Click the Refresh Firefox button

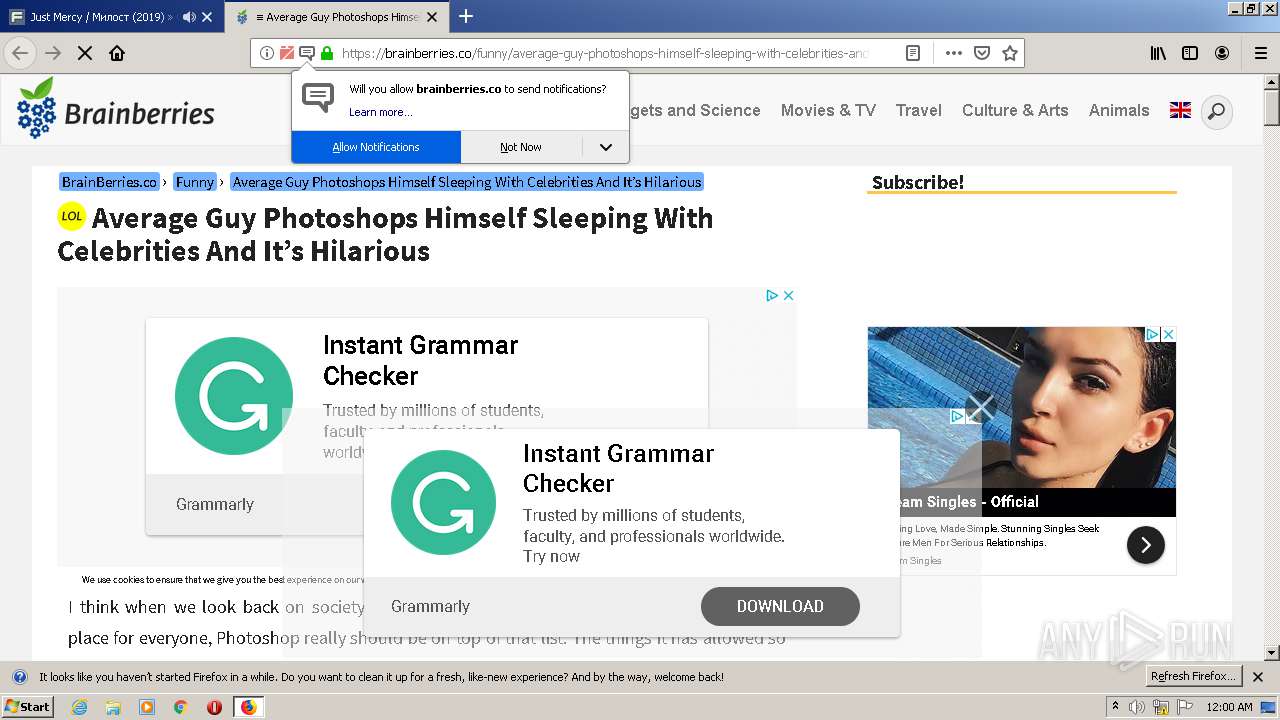[1194, 677]
